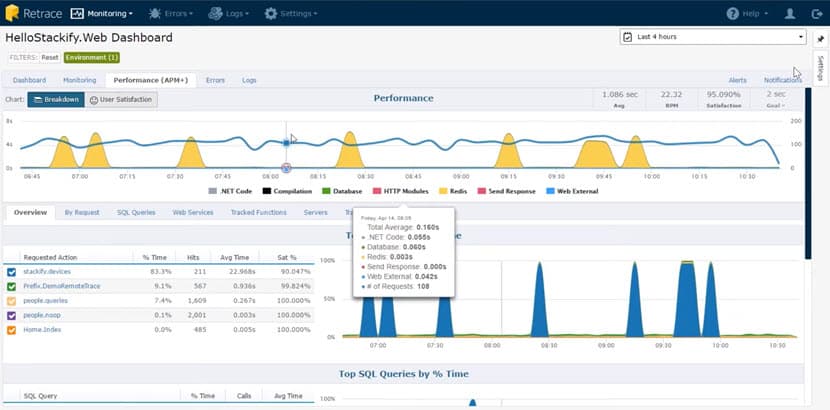The height and width of the screenshot is (410, 830).
Task: Open the stackify.devices action link
Action: (x=47, y=272)
